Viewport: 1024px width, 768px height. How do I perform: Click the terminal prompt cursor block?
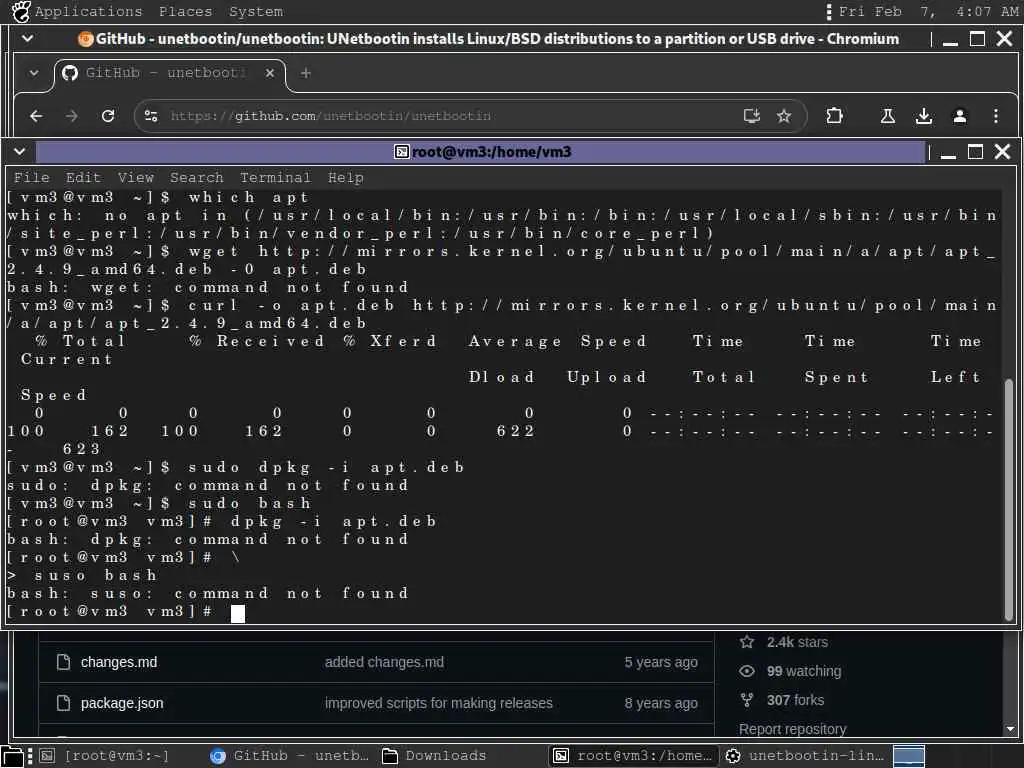pyautogui.click(x=238, y=613)
